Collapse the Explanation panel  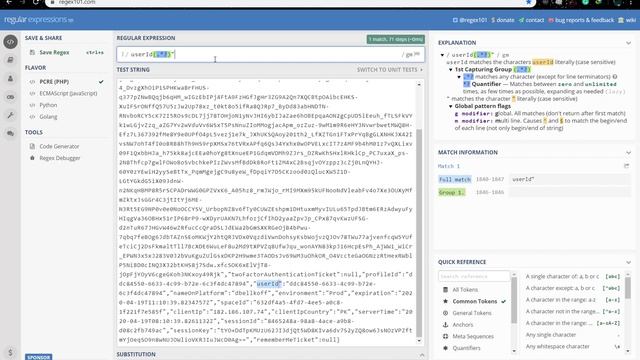tap(628, 43)
